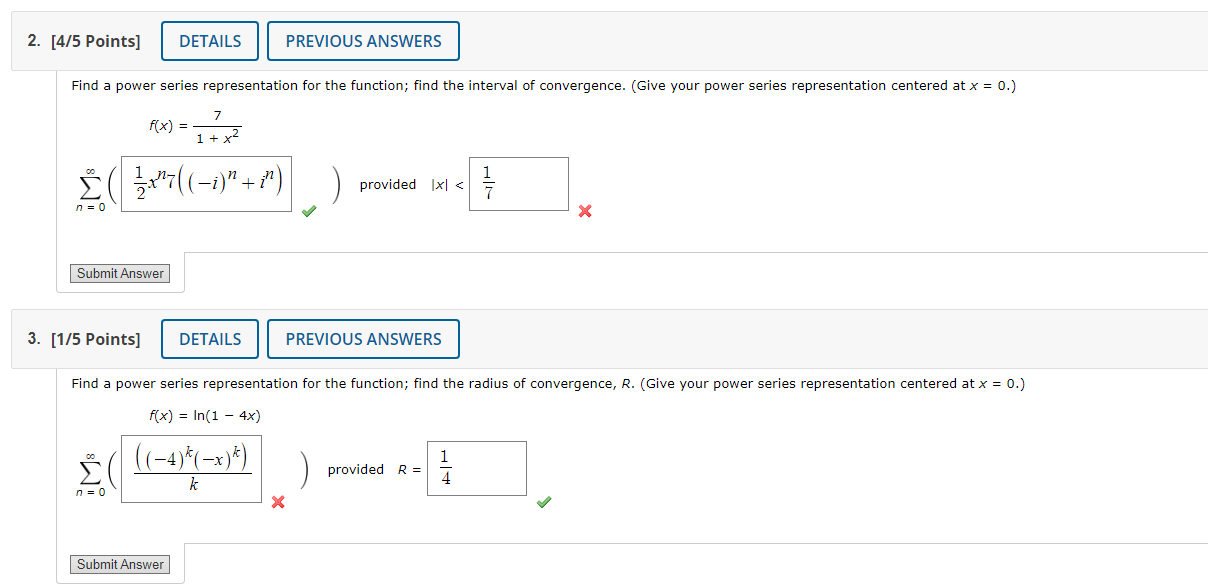Click the red X under the question 3 series answer
Screen dimensions: 1208x585
coord(277,502)
